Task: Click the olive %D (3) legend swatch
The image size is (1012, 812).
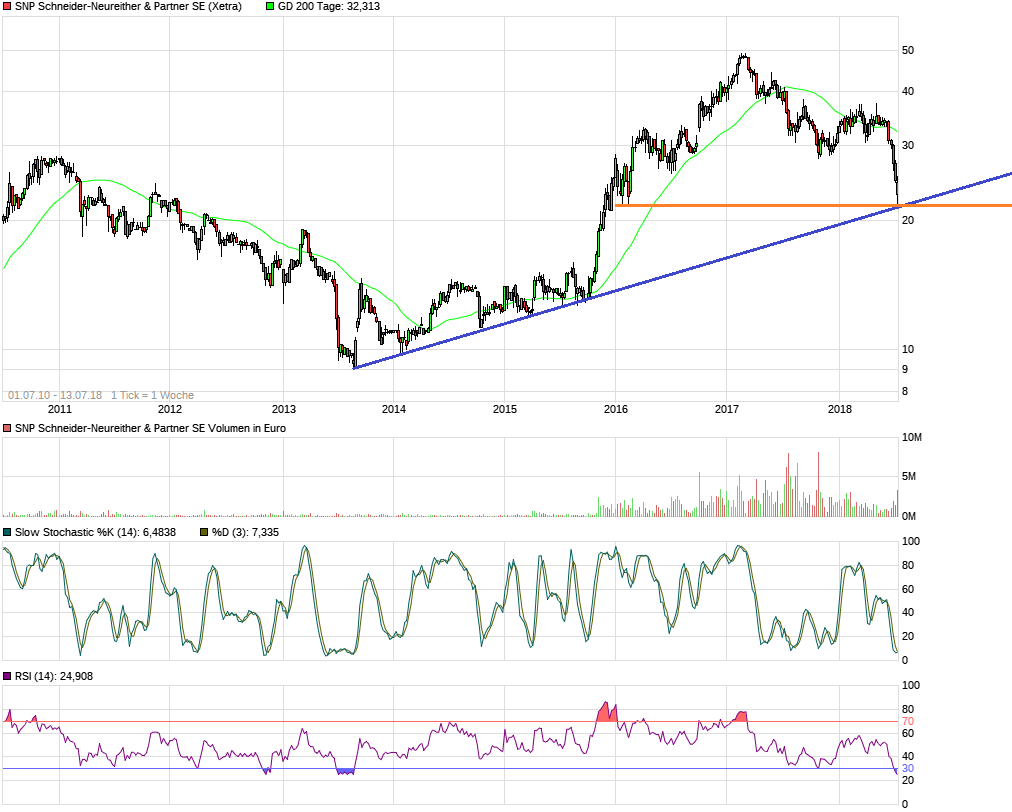Action: point(204,533)
